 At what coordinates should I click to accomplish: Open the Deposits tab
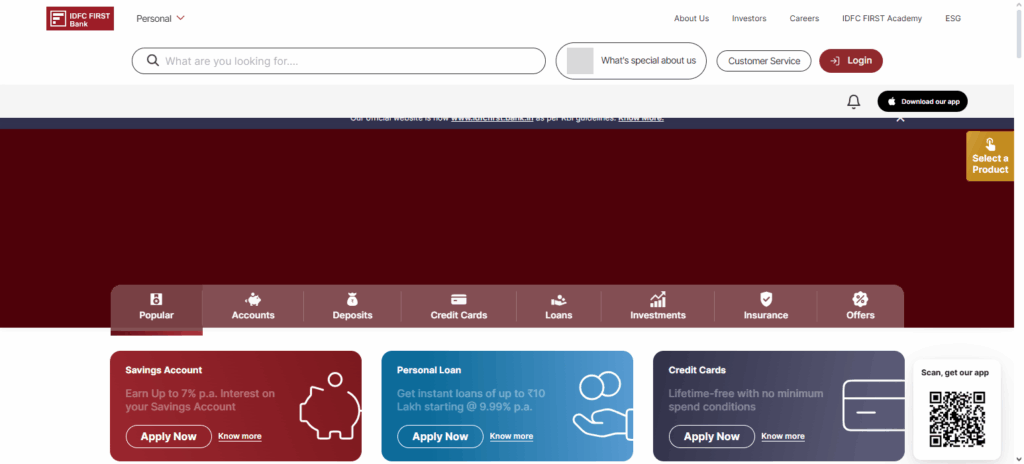point(352,306)
